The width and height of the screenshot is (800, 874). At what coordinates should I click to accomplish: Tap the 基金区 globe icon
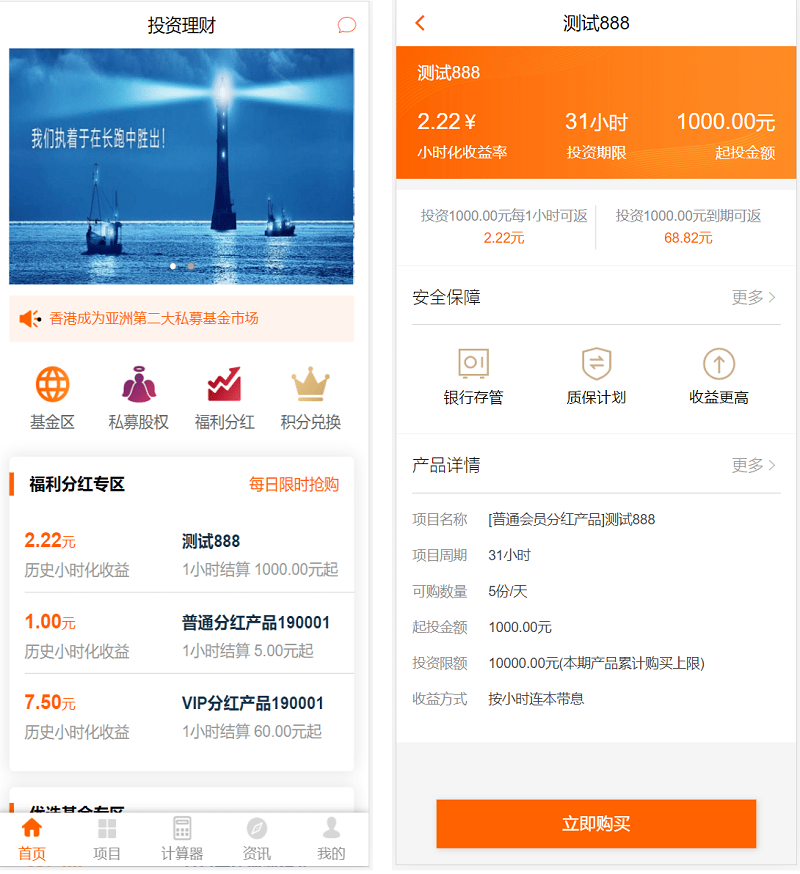[52, 385]
